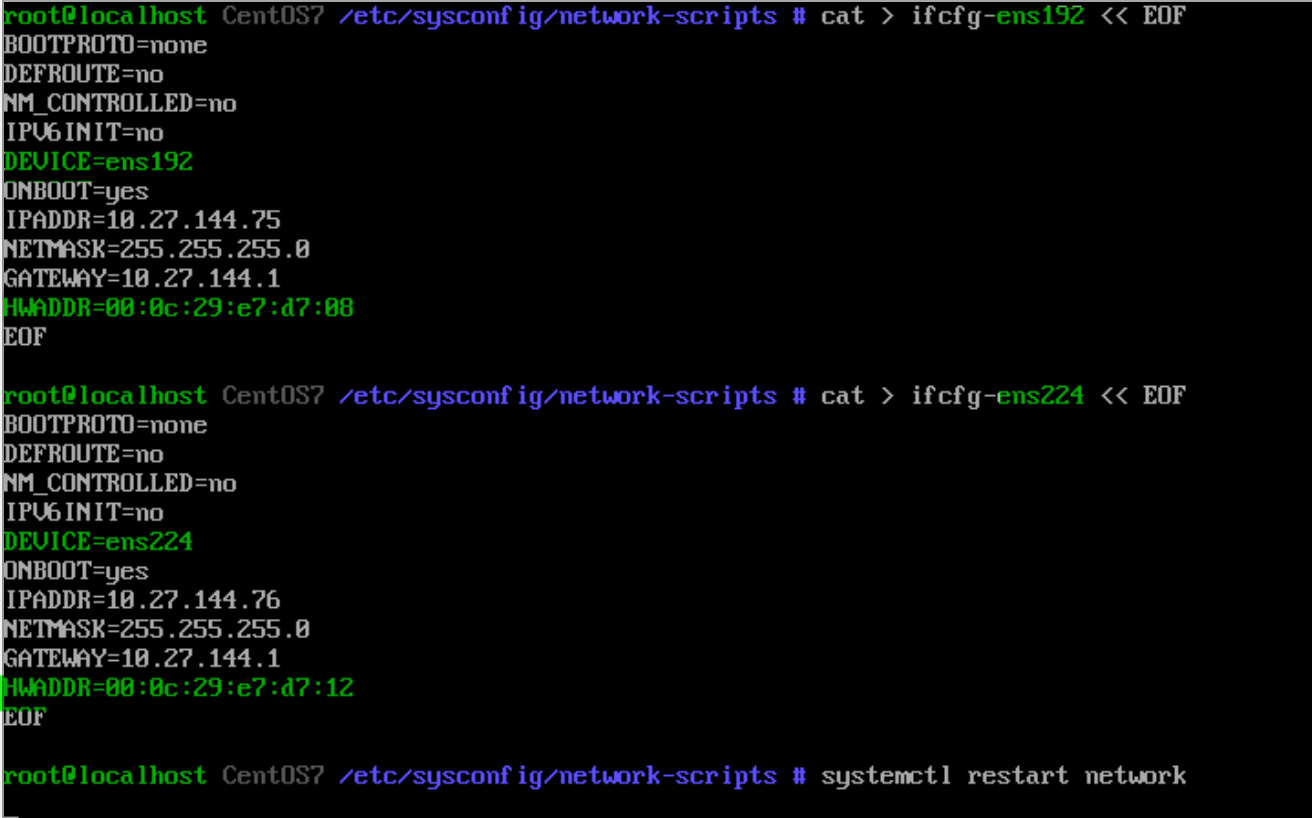Screen dimensions: 1312x818
Task: Click the second GATEWAY=10.27.144.1 line
Action: pos(142,658)
